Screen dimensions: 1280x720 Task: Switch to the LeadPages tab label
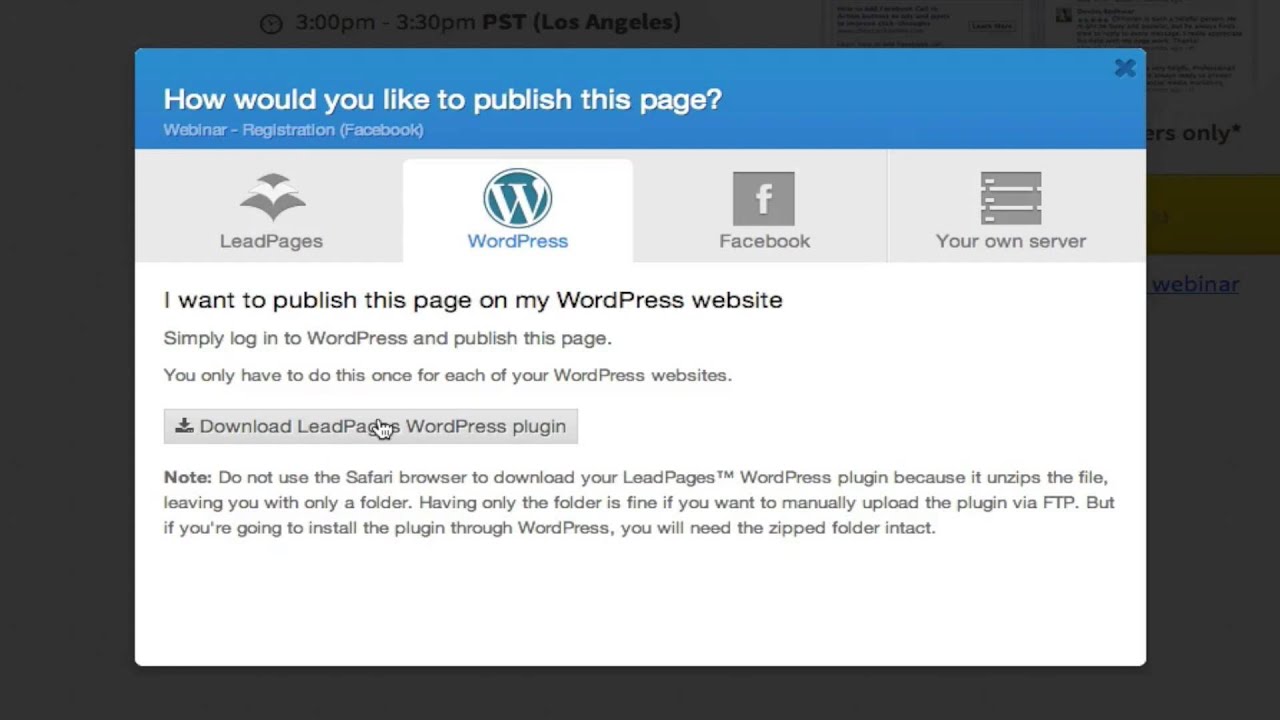271,241
